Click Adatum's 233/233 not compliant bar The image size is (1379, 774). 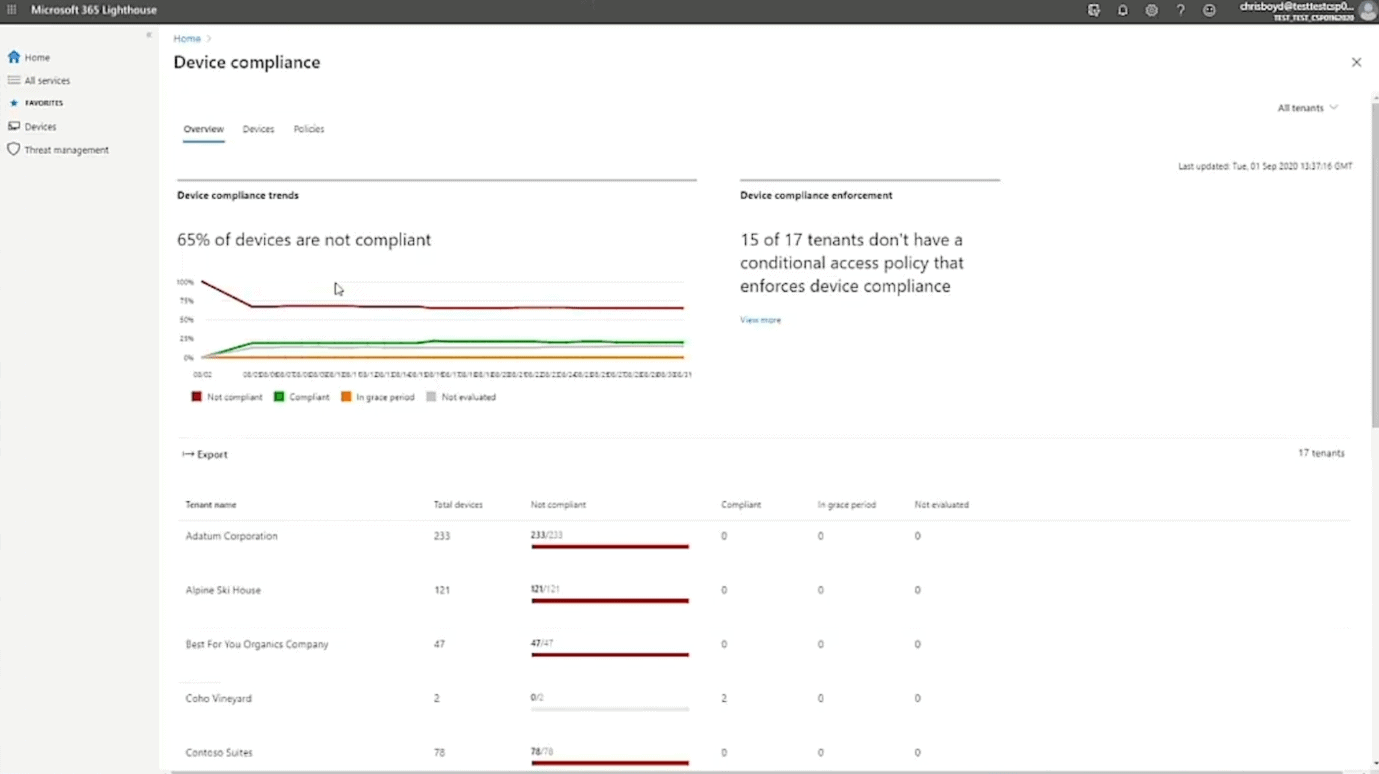610,547
